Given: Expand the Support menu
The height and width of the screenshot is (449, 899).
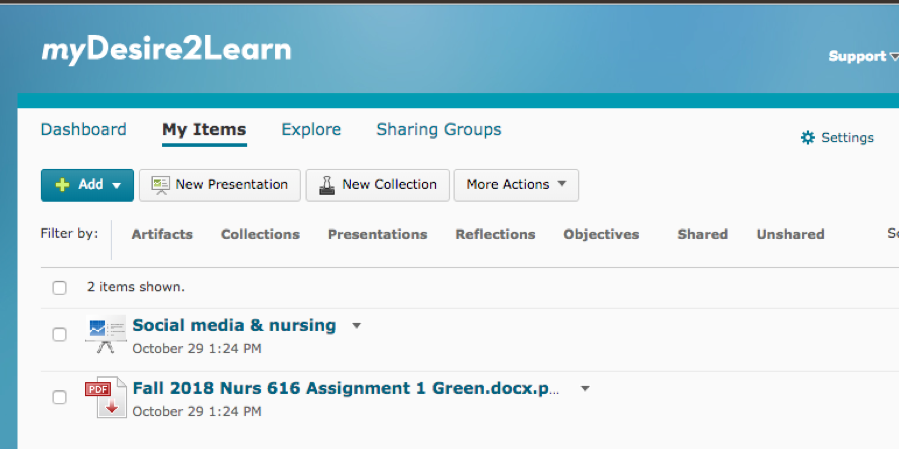Looking at the screenshot, I should coord(862,57).
